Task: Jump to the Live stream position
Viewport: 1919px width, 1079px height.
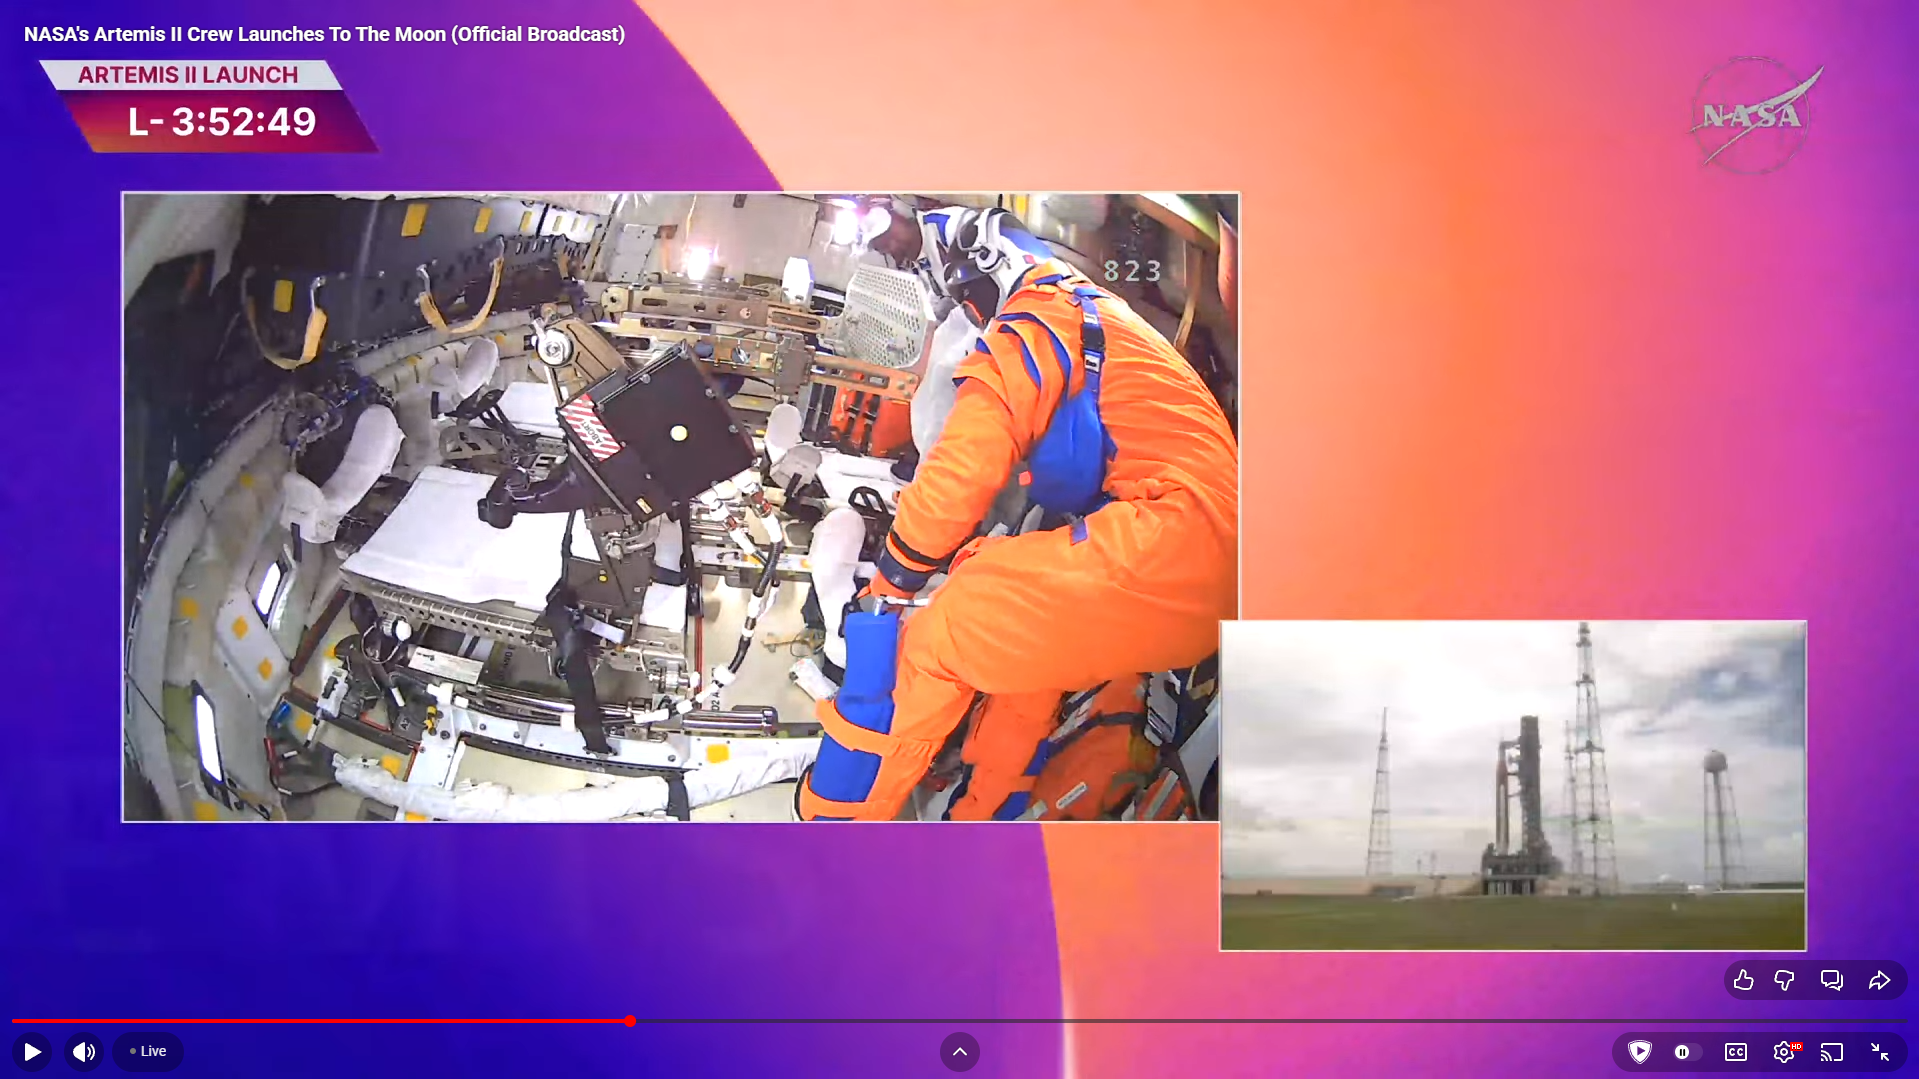Action: (148, 1052)
